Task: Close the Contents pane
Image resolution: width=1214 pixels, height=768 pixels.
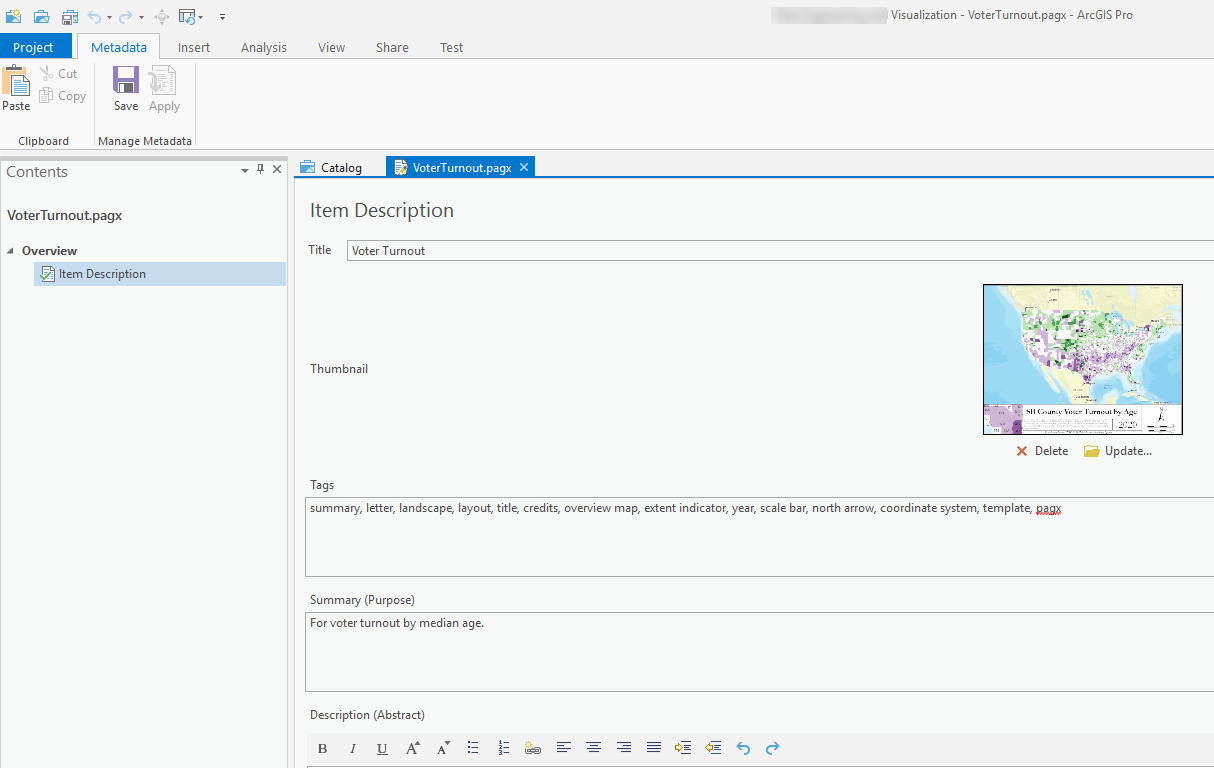Action: (x=277, y=170)
